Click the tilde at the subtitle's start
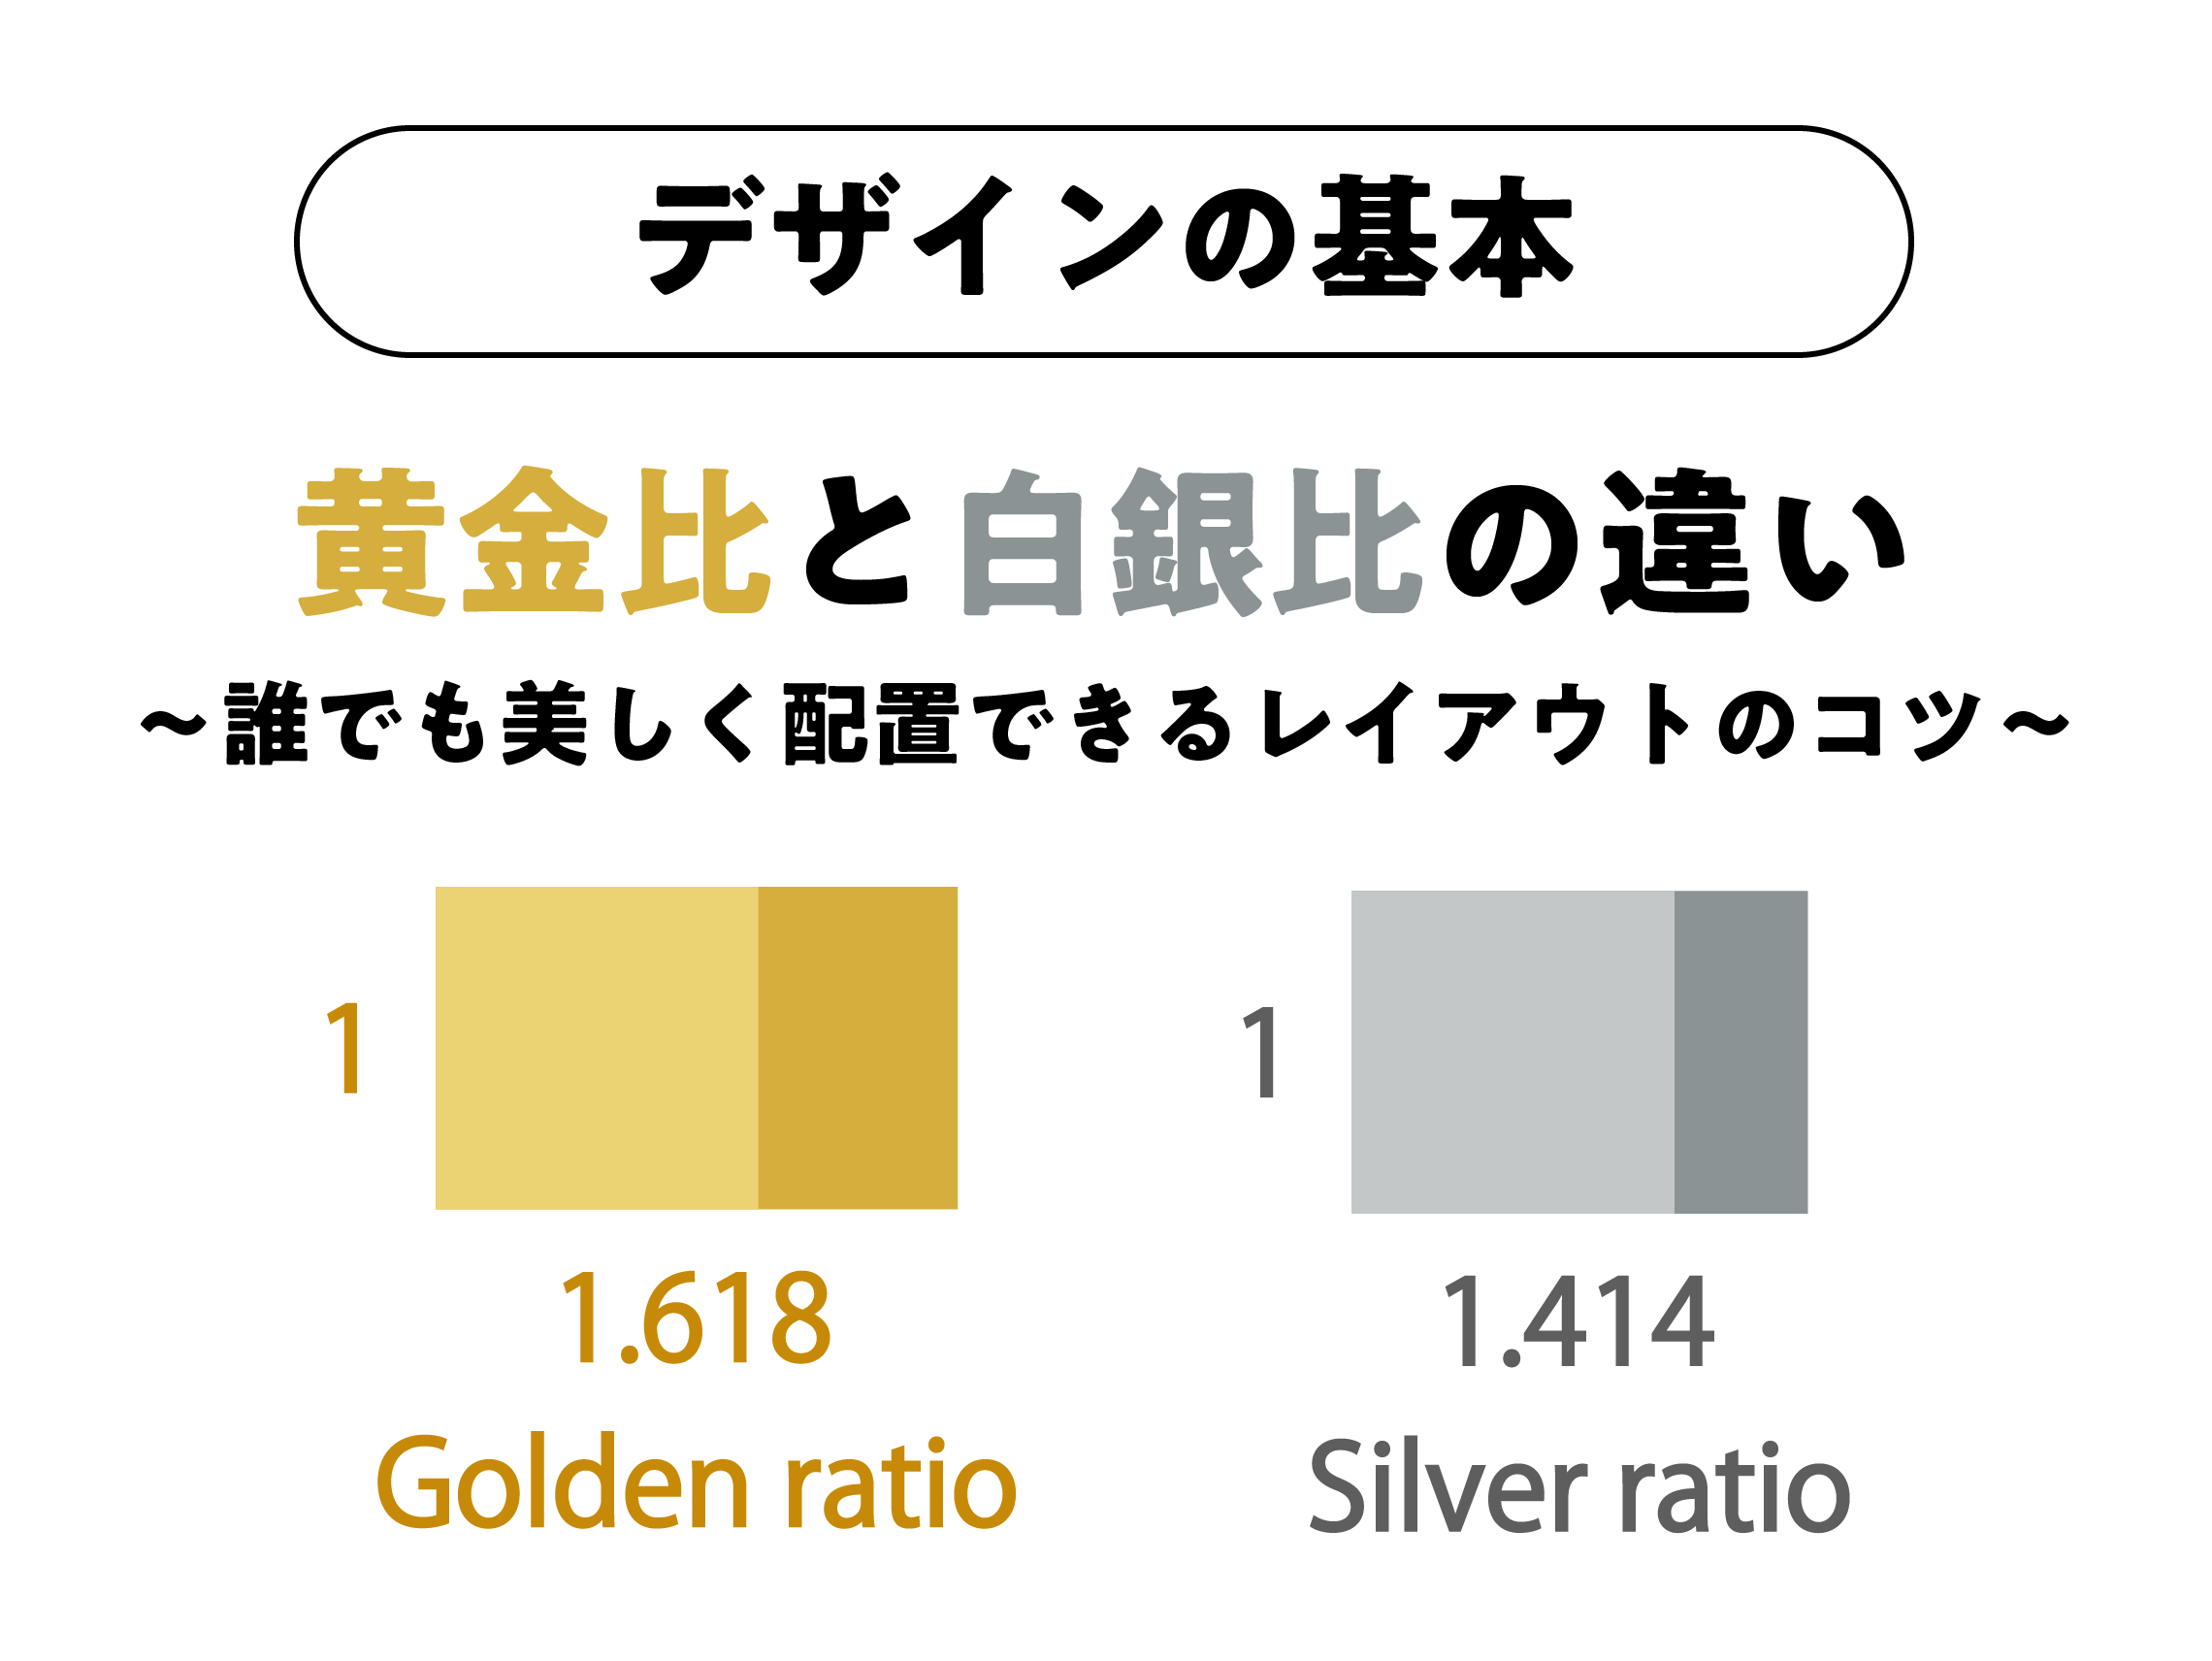The image size is (2212, 1661). (173, 722)
